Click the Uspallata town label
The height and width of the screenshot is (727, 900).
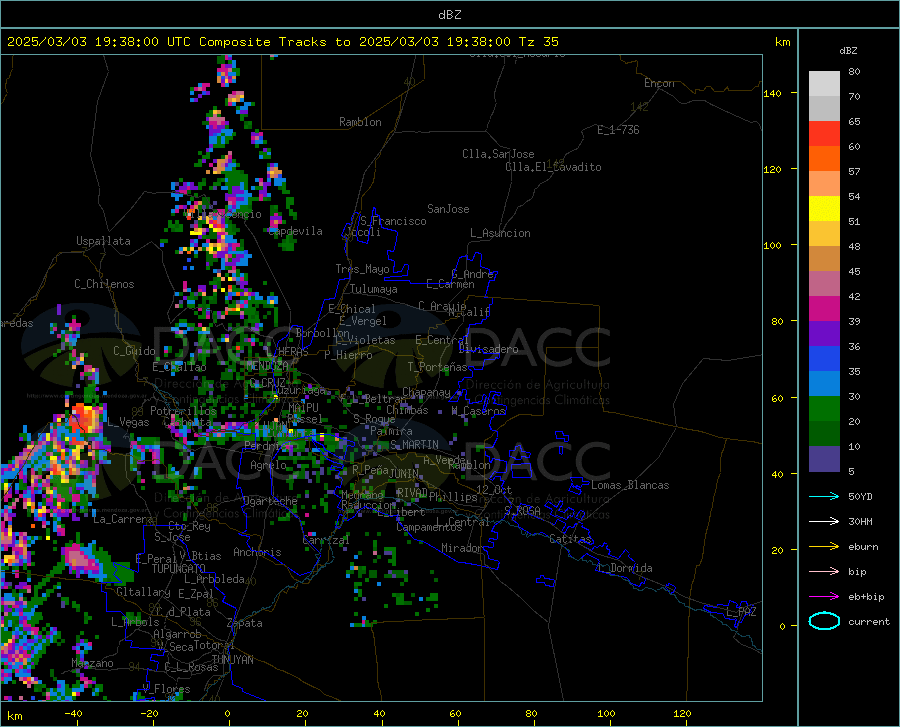(103, 241)
